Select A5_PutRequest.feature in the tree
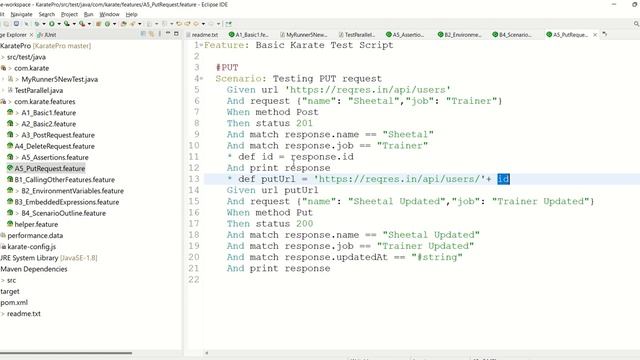 coord(49,169)
